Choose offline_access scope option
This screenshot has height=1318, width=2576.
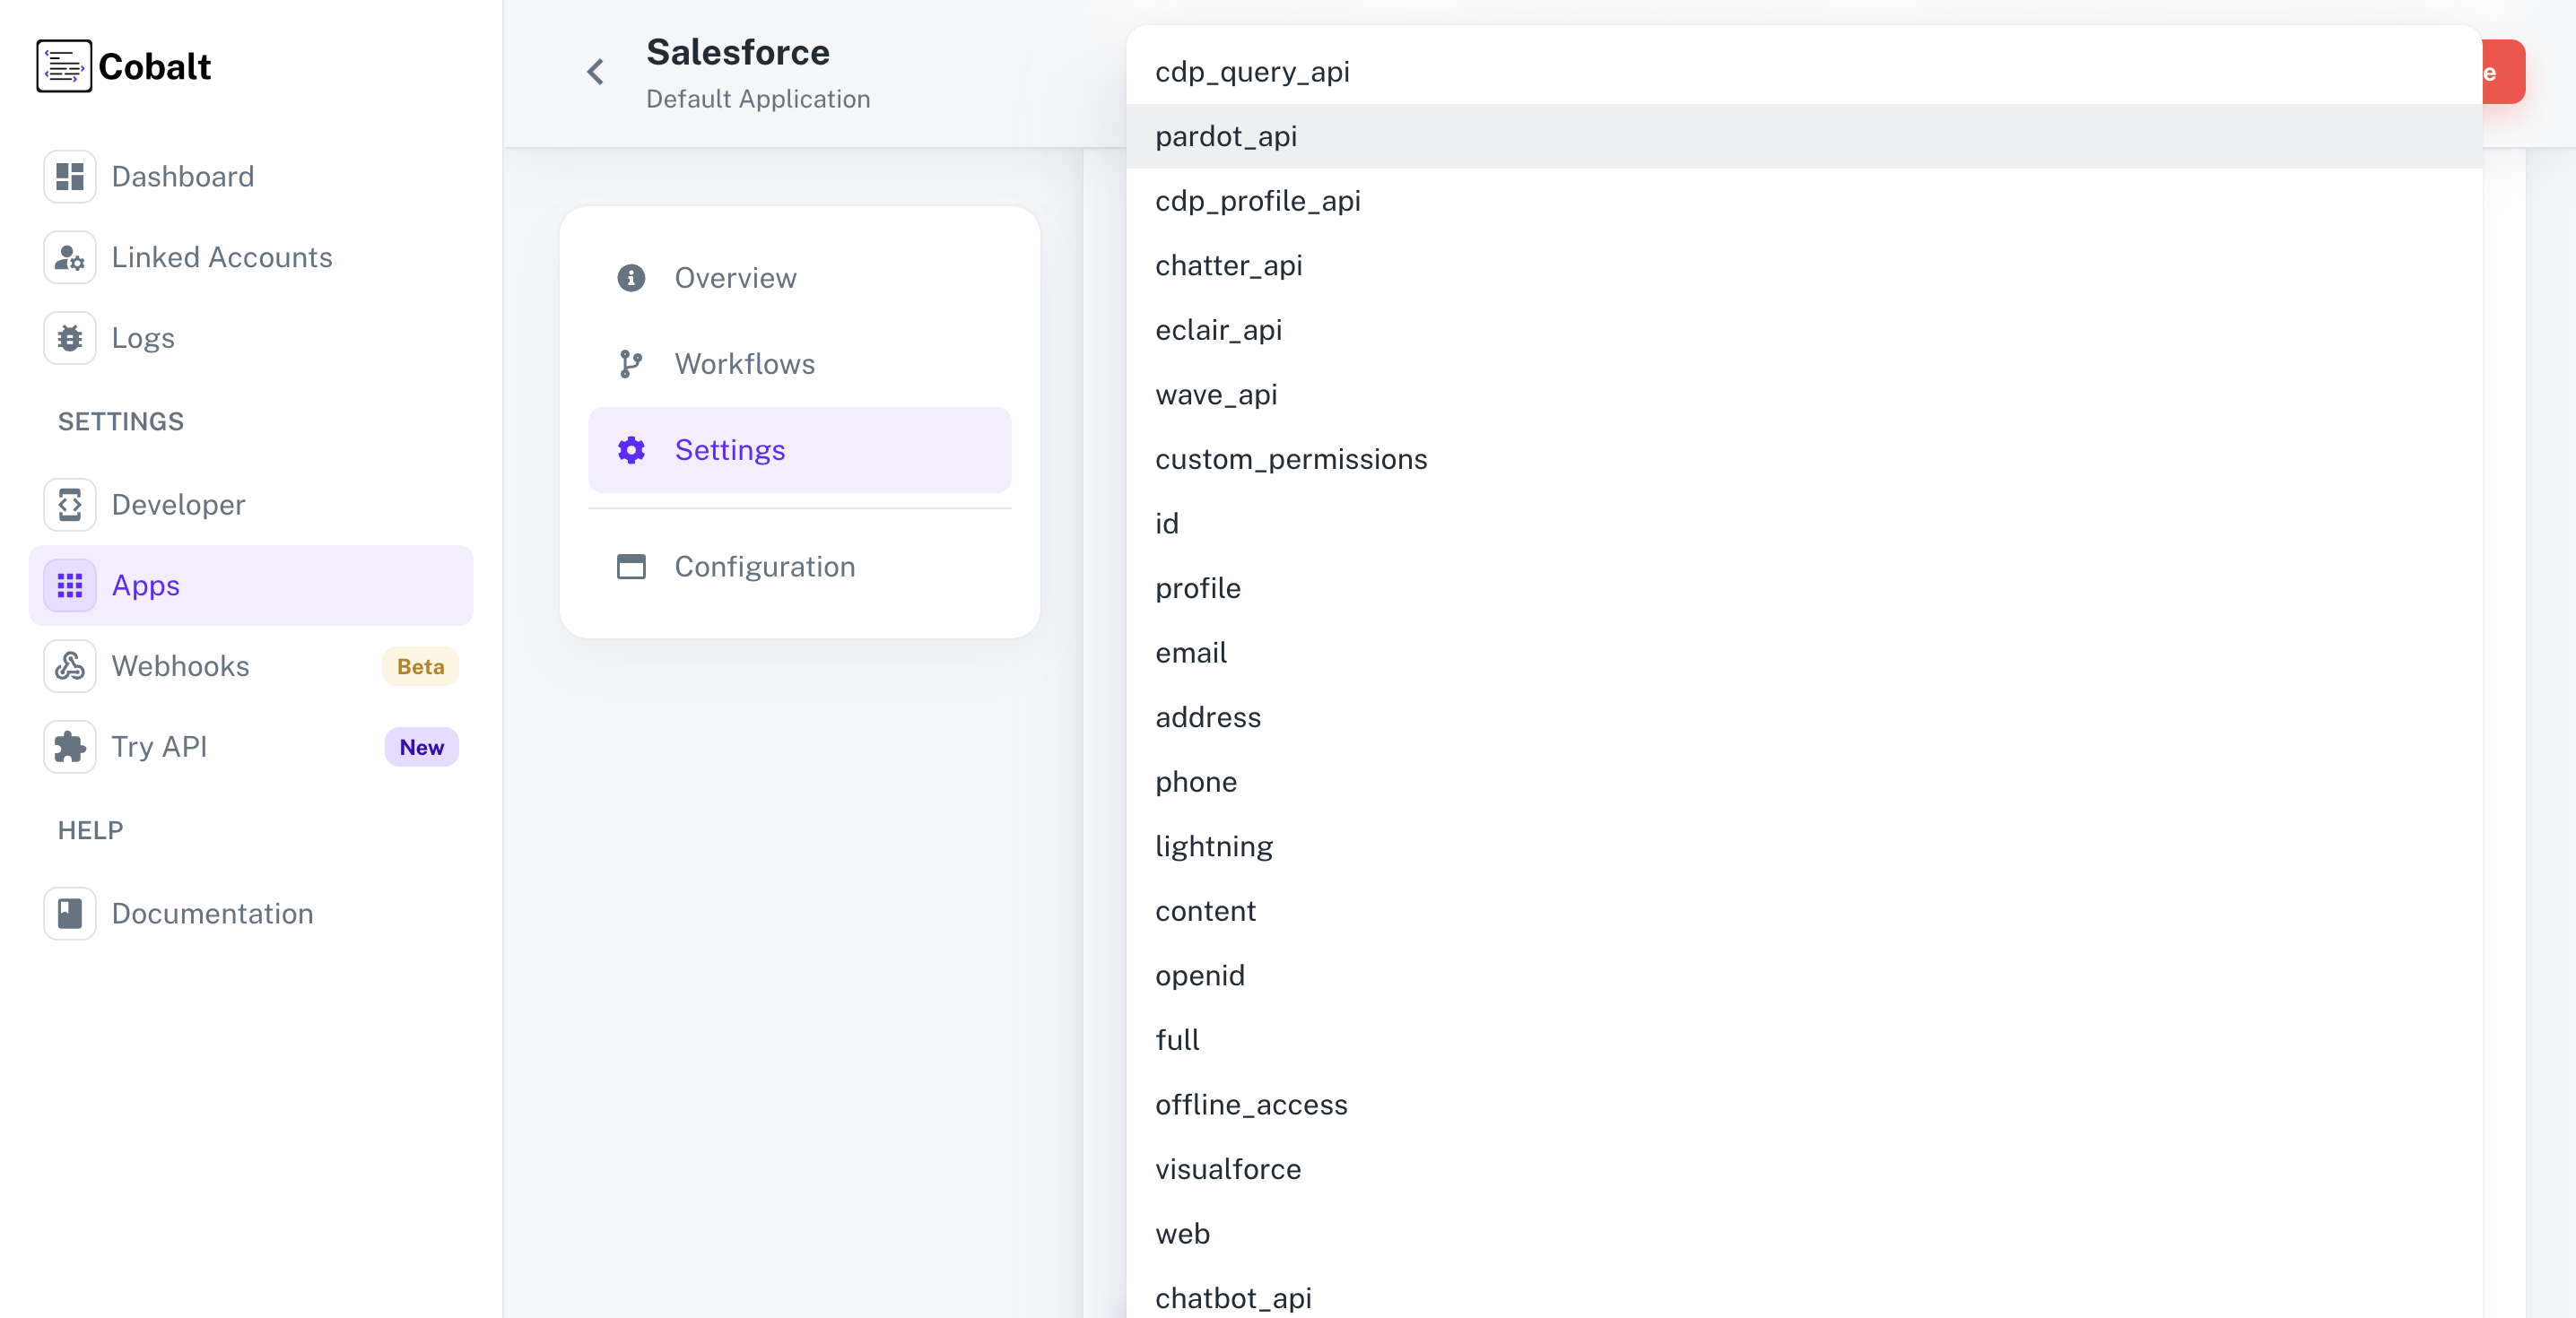[x=1251, y=1105]
